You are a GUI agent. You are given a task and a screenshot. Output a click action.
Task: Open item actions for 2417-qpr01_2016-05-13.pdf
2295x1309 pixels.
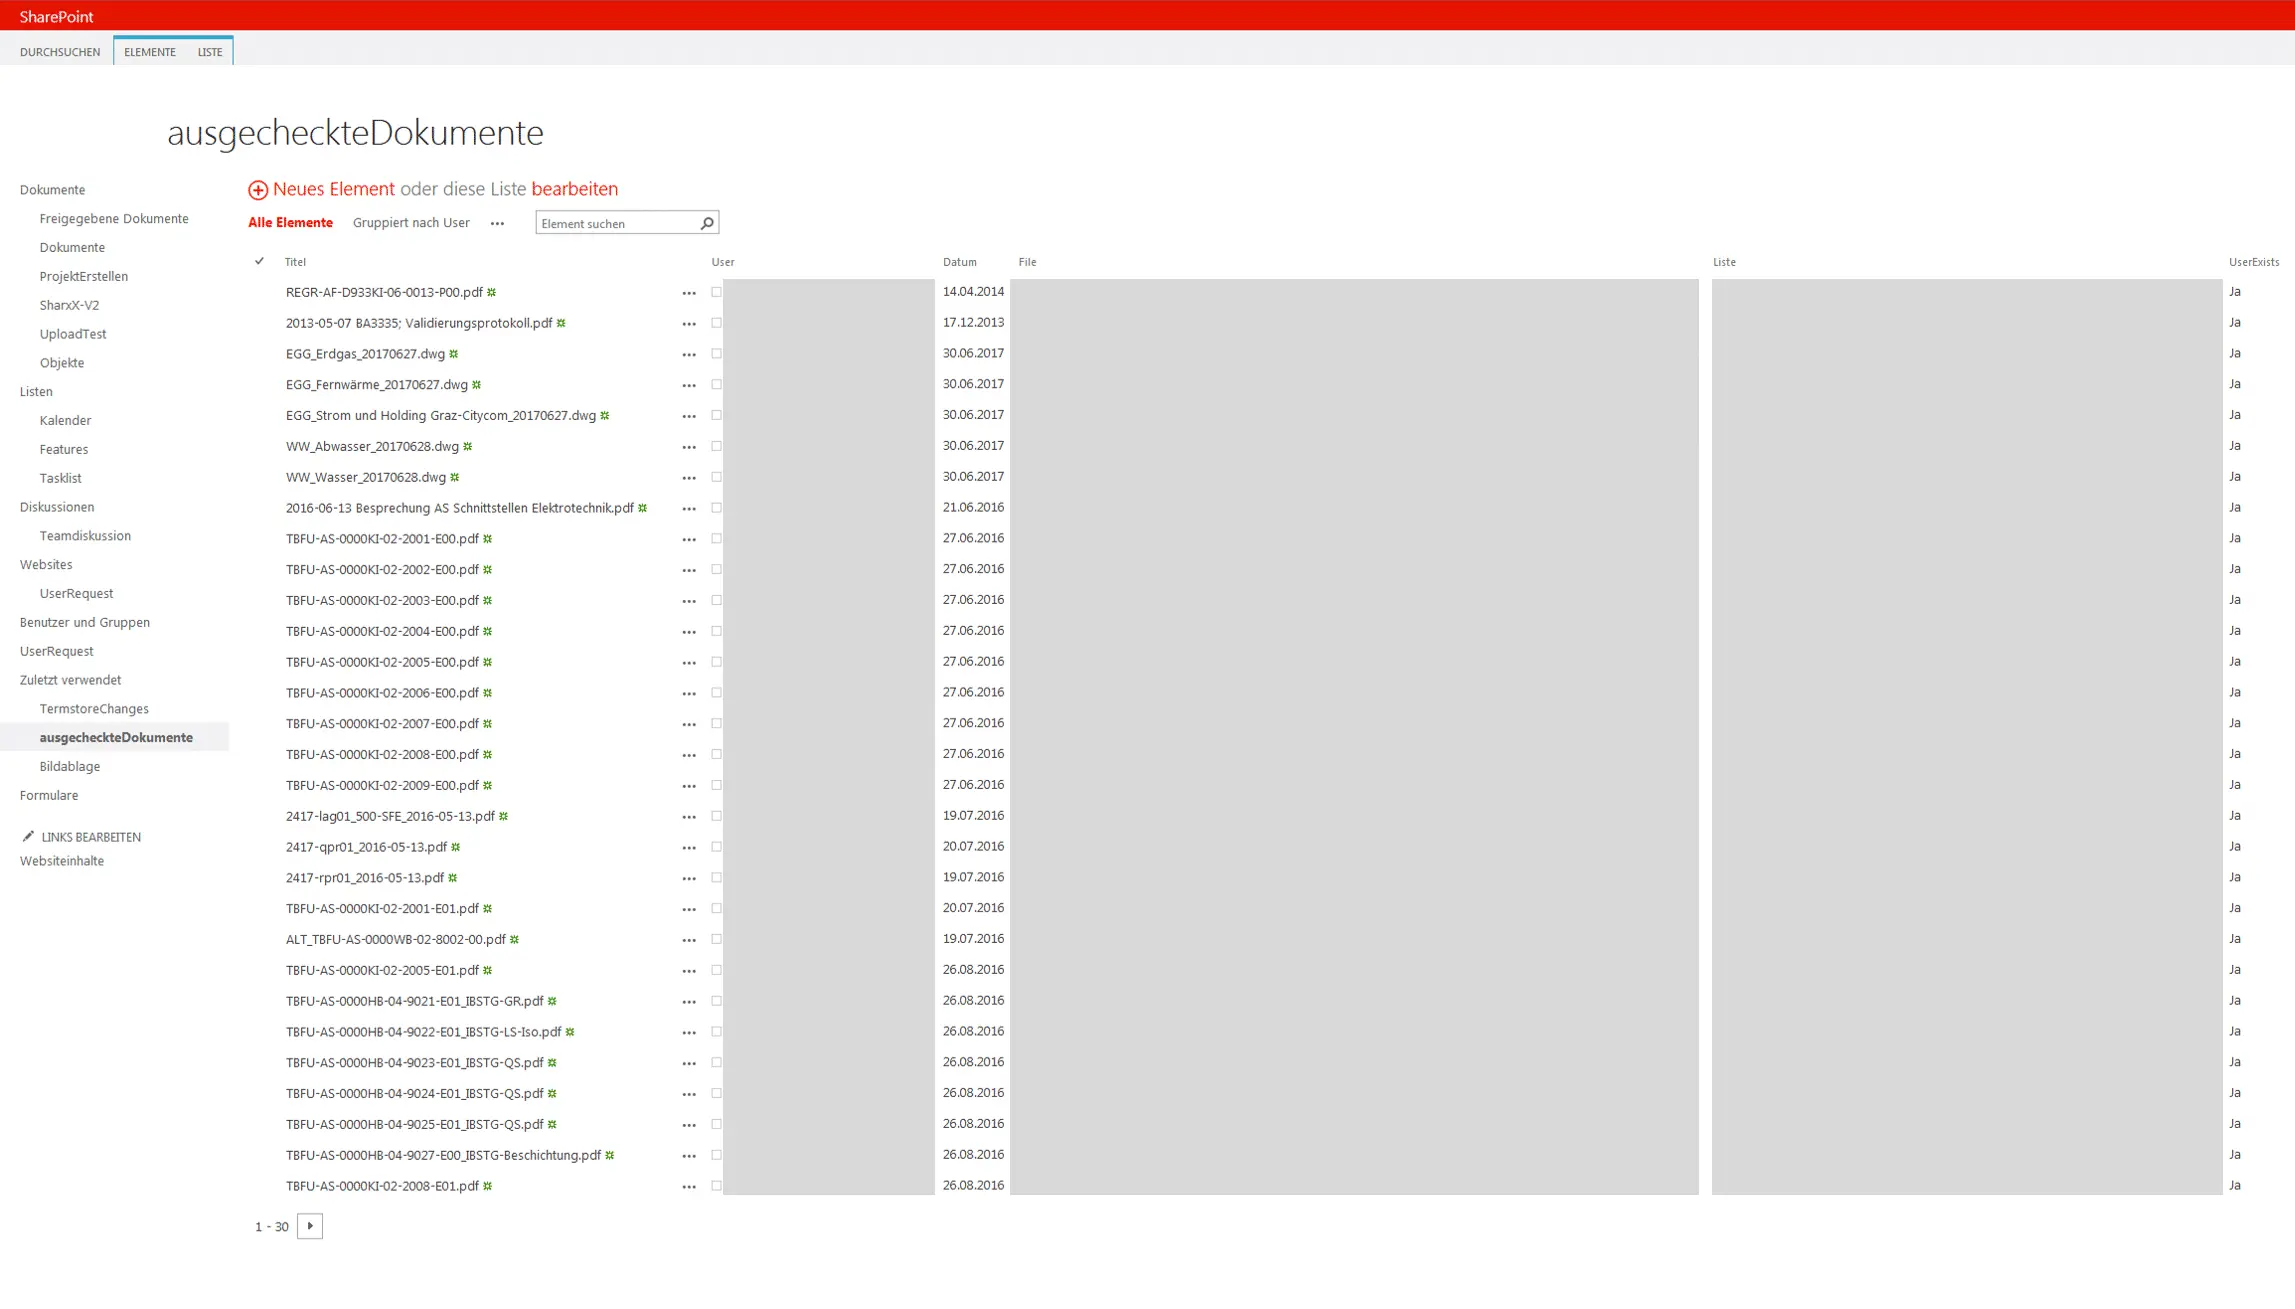[x=690, y=847]
